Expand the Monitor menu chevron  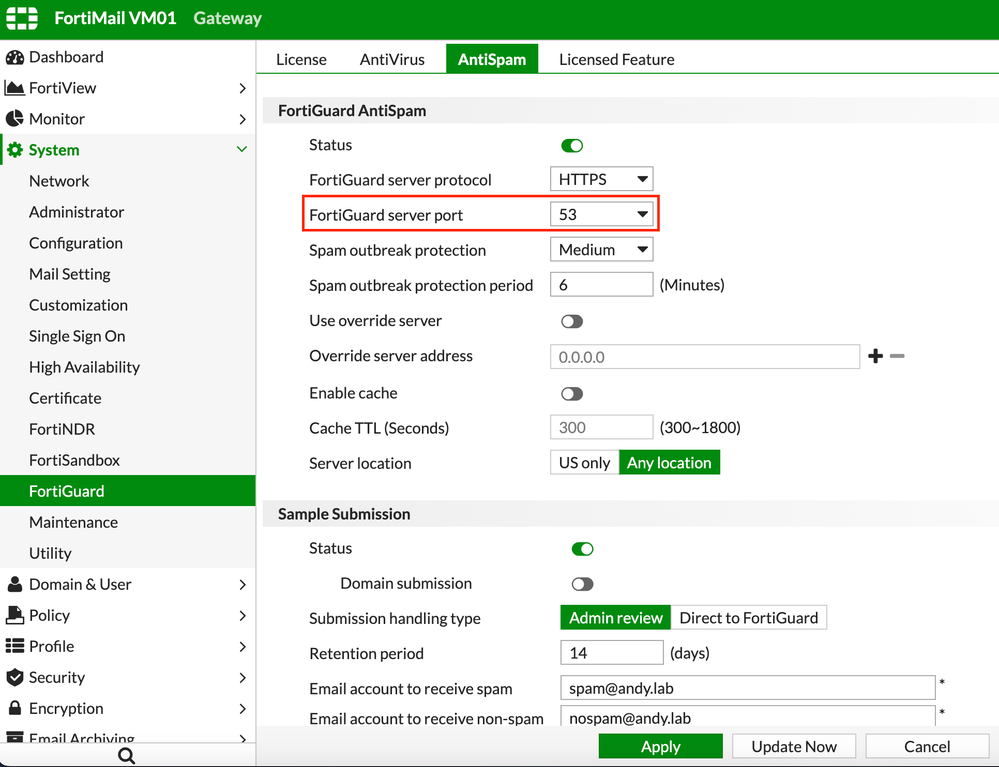pyautogui.click(x=242, y=119)
